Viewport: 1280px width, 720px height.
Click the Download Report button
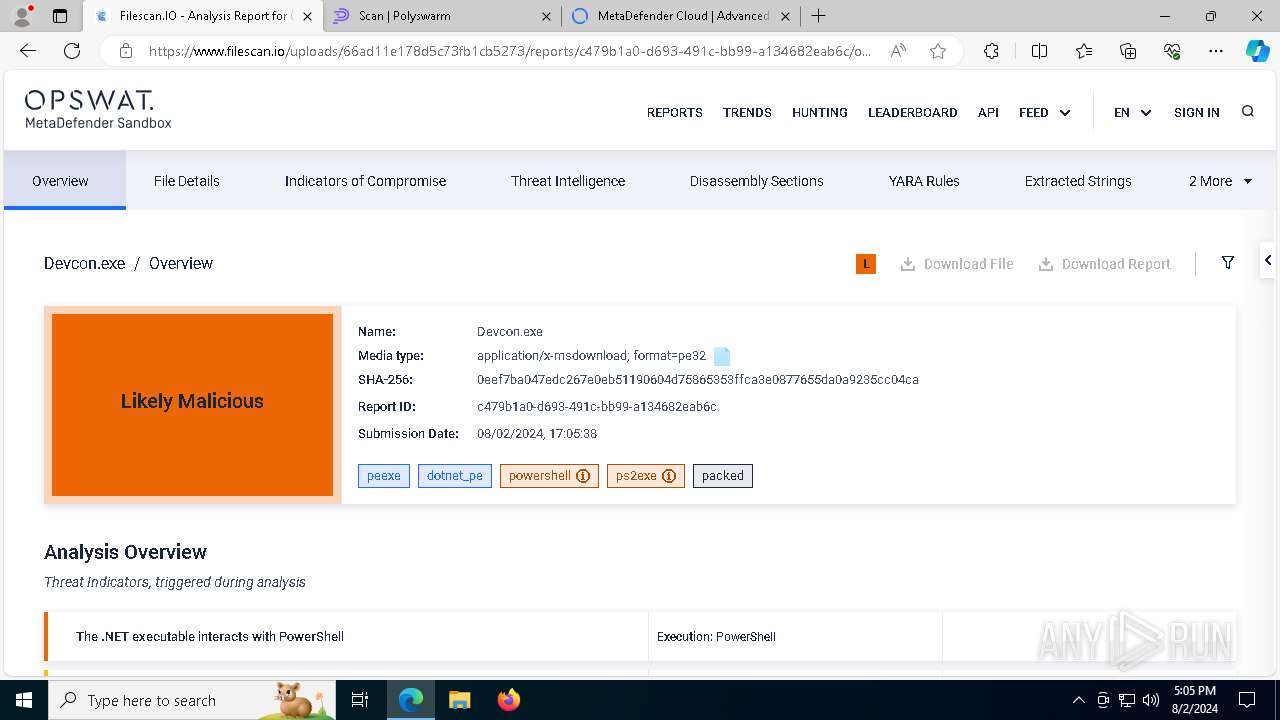click(x=1104, y=264)
